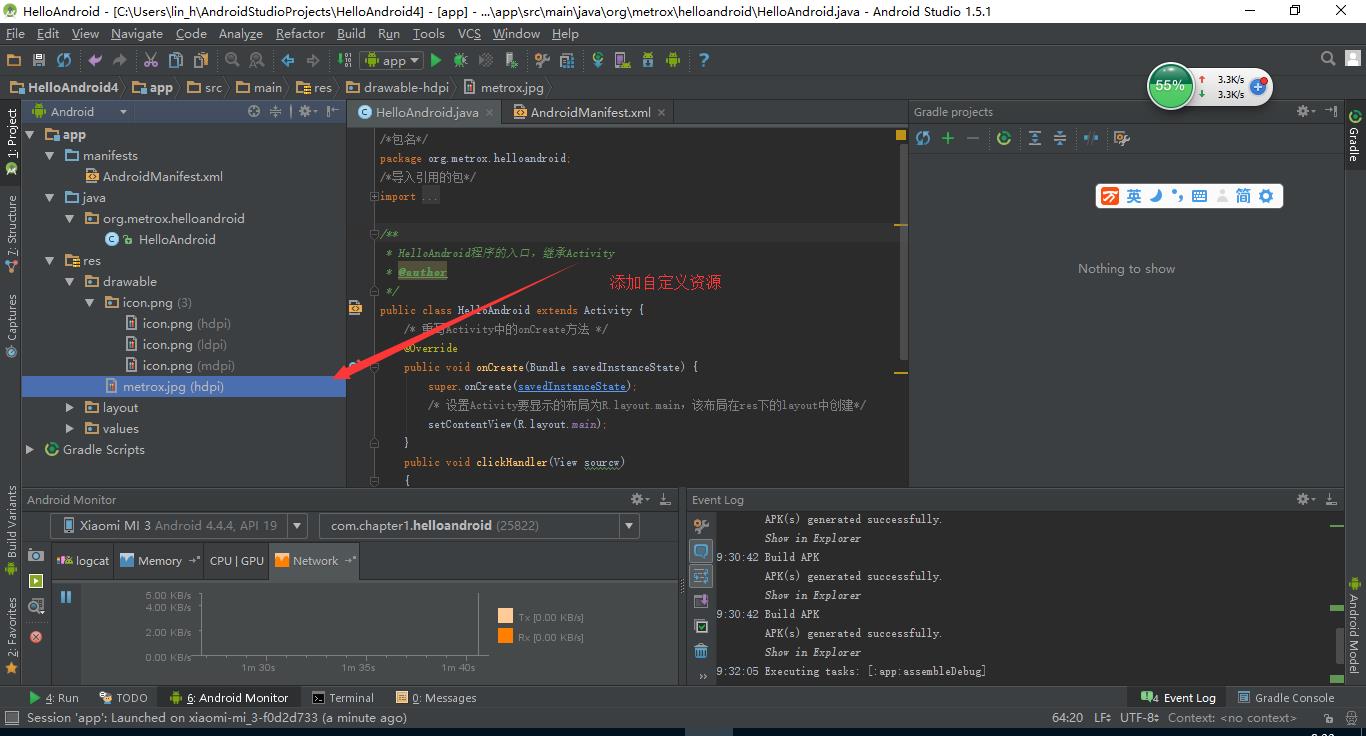Click the Tx legend color swatch
This screenshot has height=736, width=1366.
tap(505, 616)
